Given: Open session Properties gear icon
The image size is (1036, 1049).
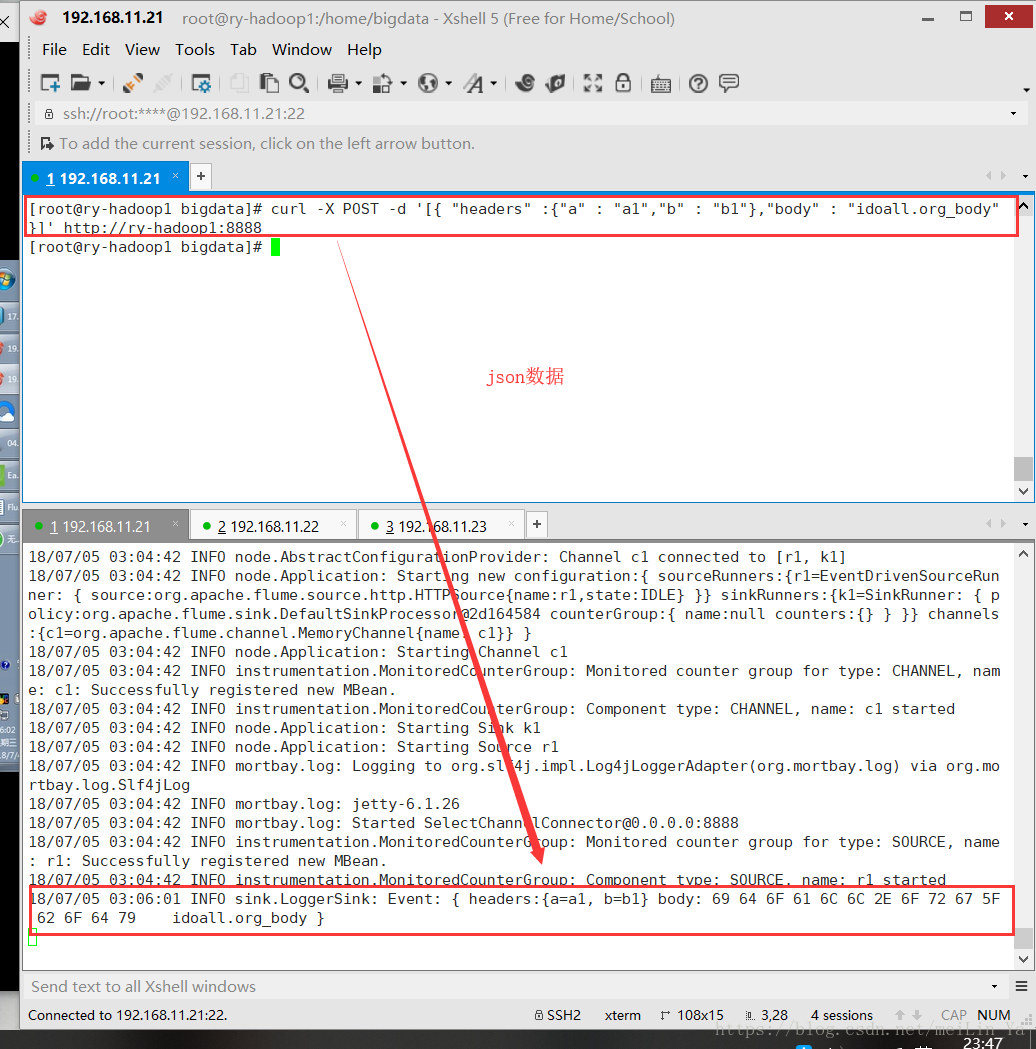Looking at the screenshot, I should point(201,84).
